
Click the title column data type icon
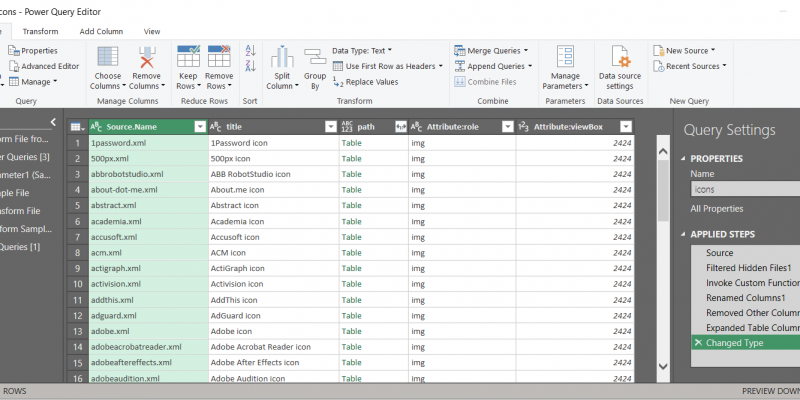(216, 127)
